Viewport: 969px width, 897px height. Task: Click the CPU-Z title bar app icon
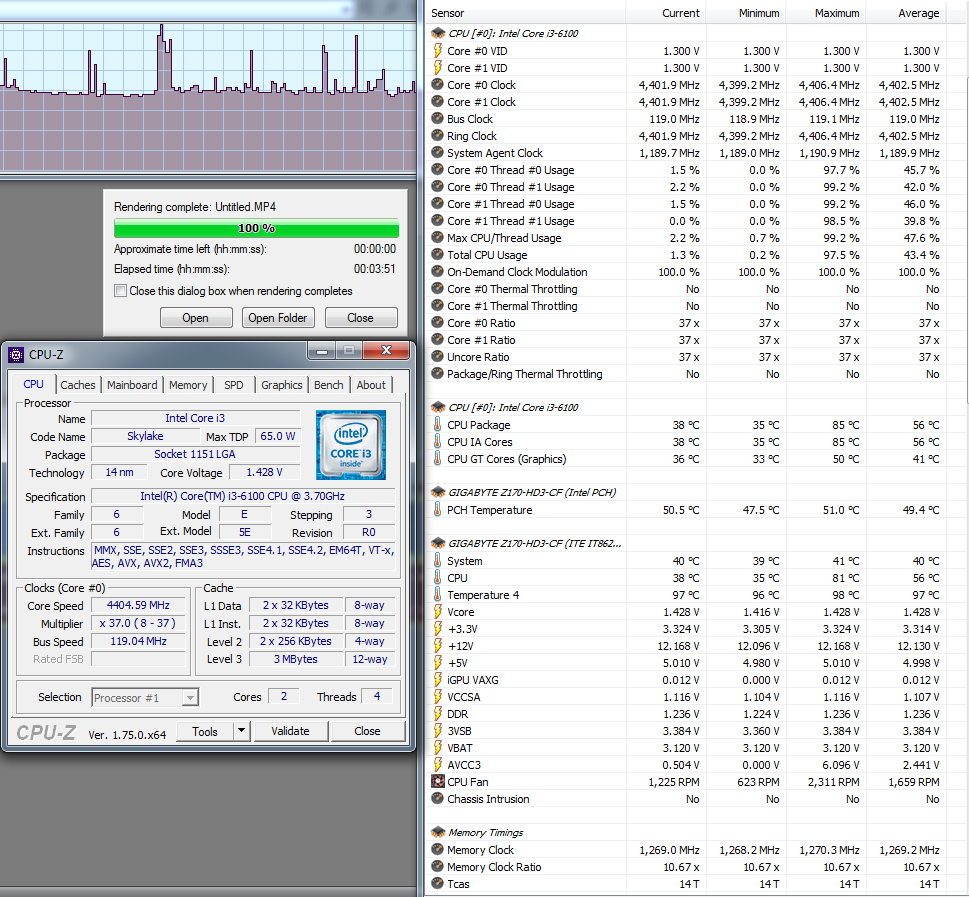coord(16,355)
